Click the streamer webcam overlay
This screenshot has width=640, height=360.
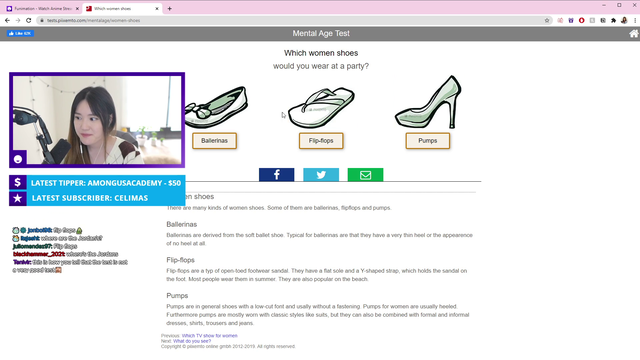coord(97,120)
